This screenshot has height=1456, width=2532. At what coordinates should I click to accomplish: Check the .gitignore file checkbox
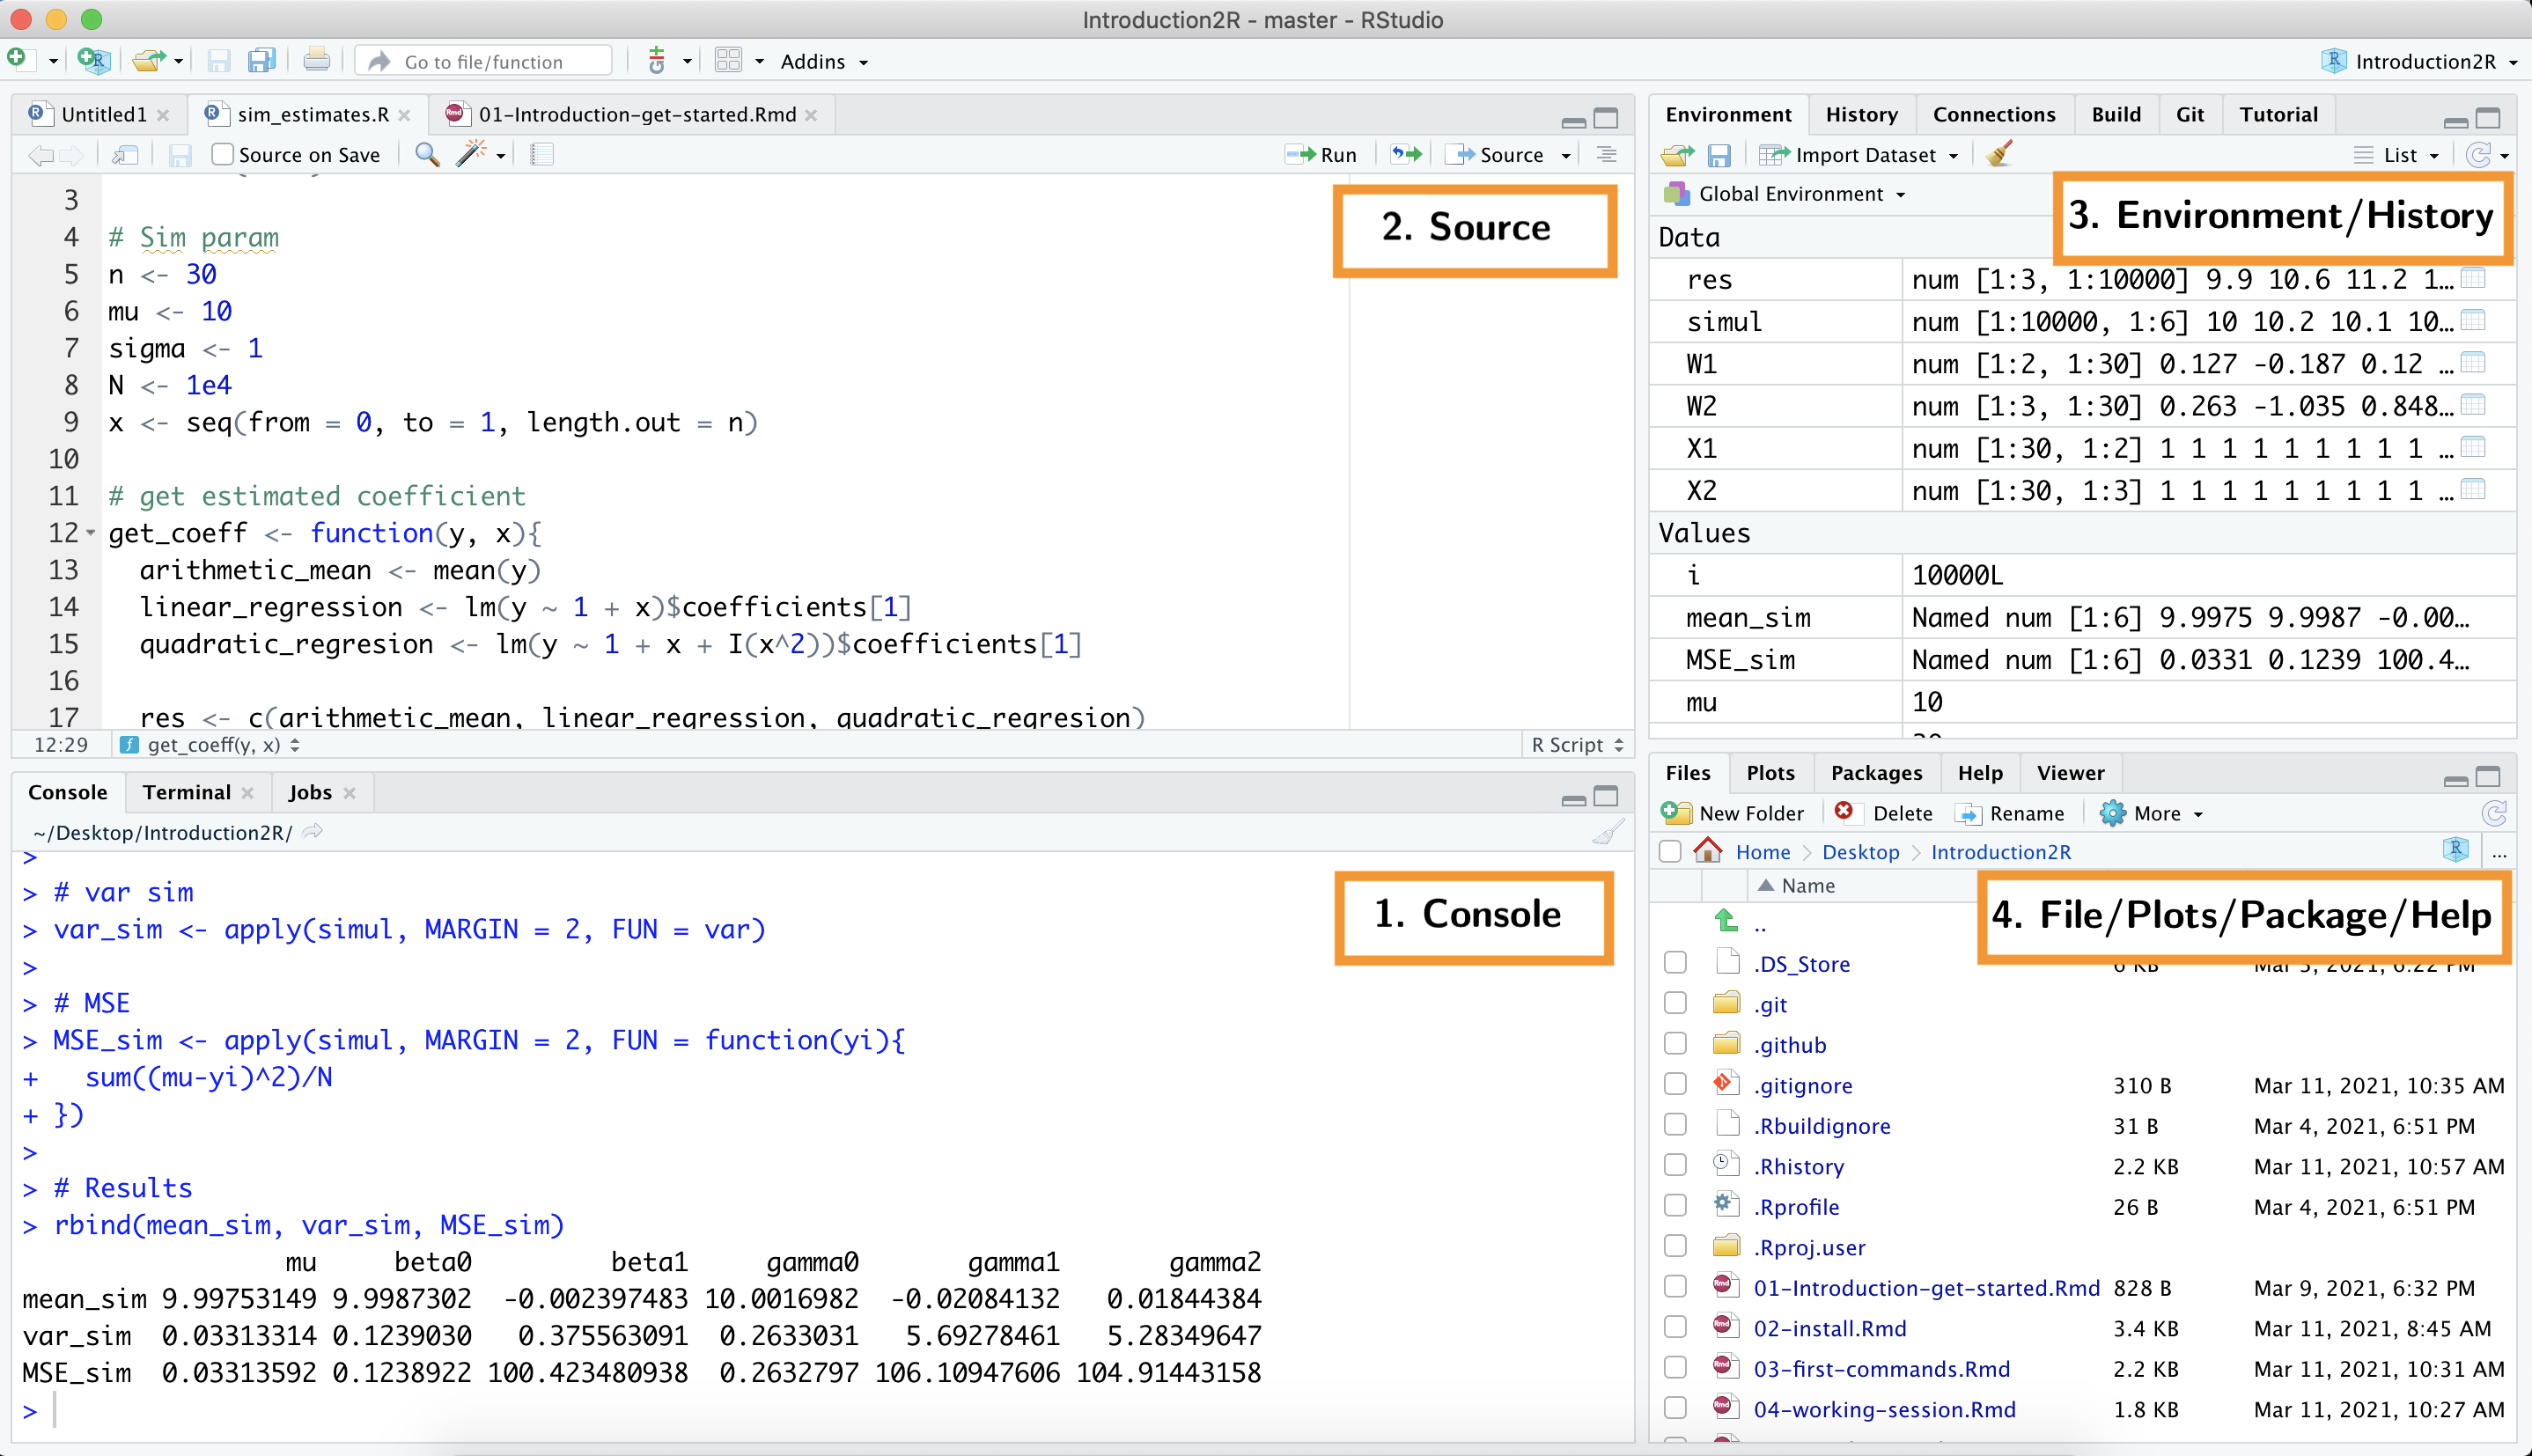click(1675, 1084)
